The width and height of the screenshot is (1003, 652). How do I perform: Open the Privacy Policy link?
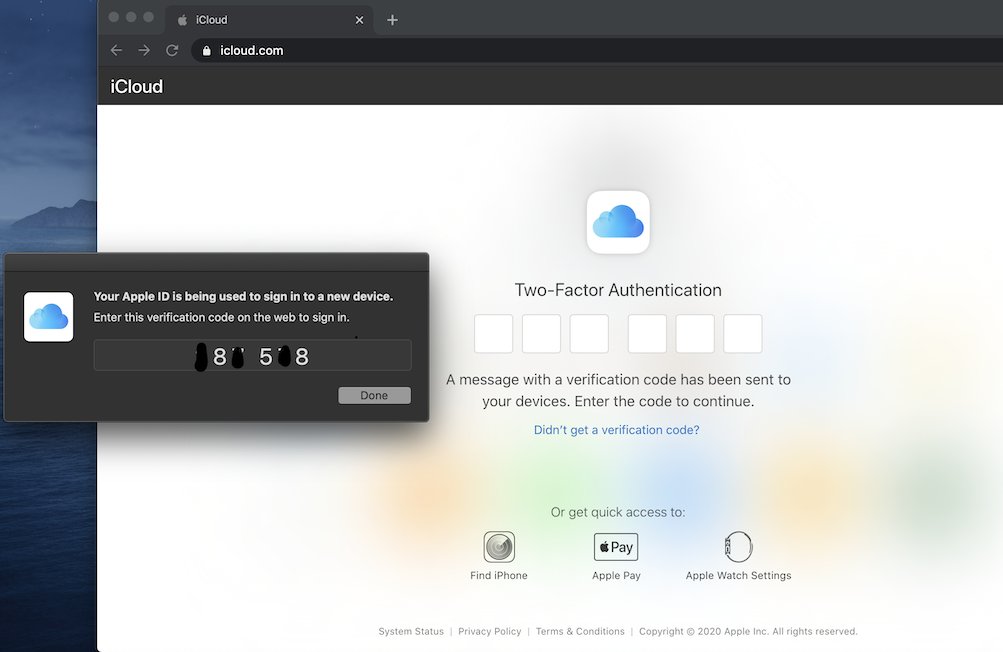coord(489,632)
